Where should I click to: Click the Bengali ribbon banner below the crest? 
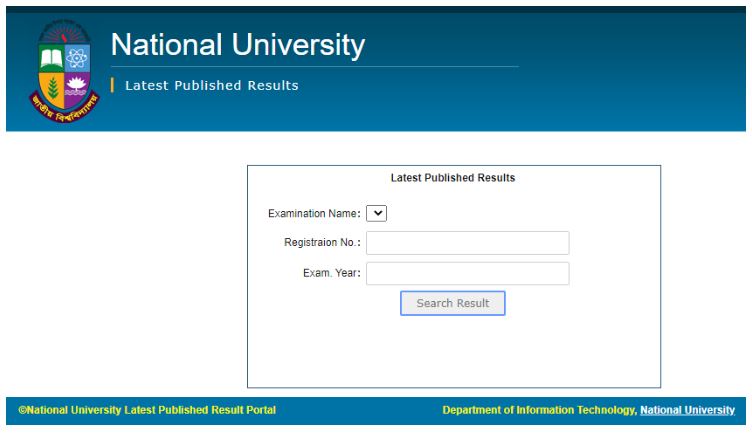[64, 107]
